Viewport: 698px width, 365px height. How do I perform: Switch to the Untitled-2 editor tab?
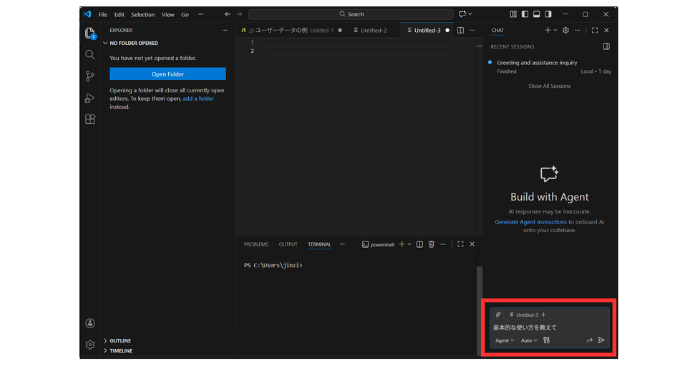click(x=373, y=30)
